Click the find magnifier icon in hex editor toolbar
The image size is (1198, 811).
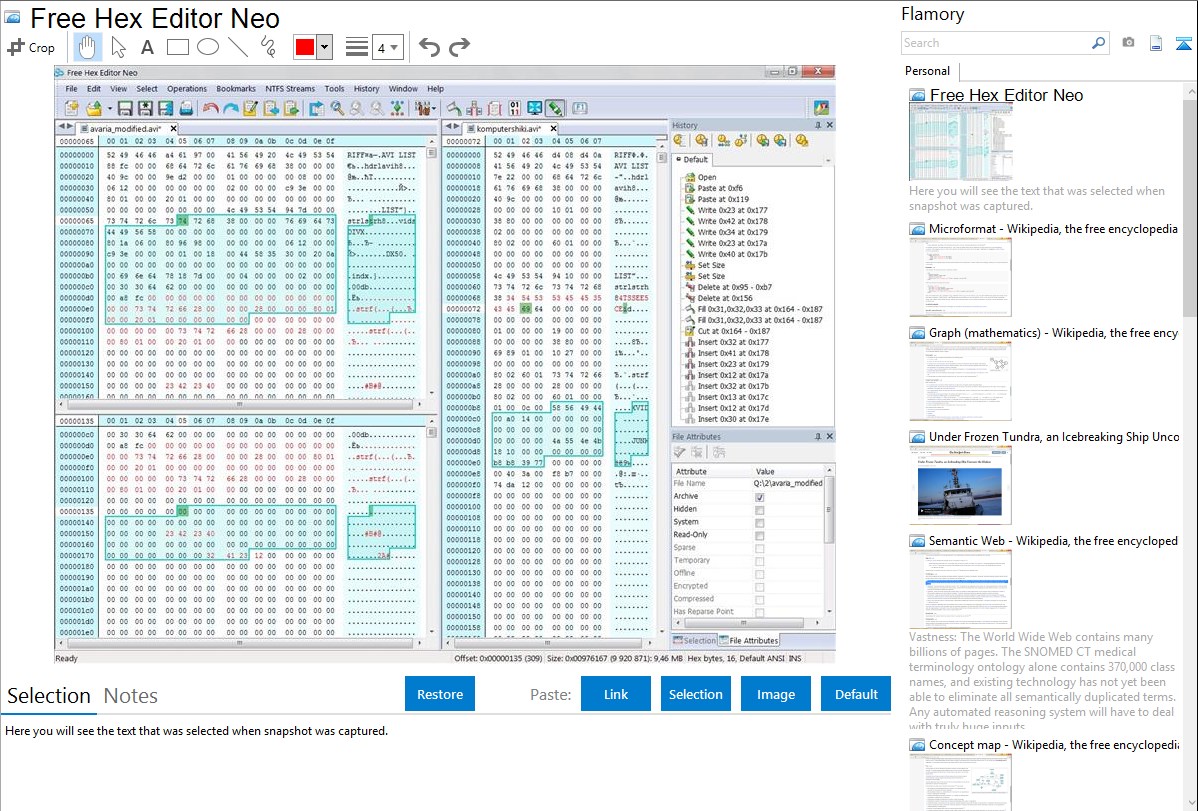click(337, 109)
